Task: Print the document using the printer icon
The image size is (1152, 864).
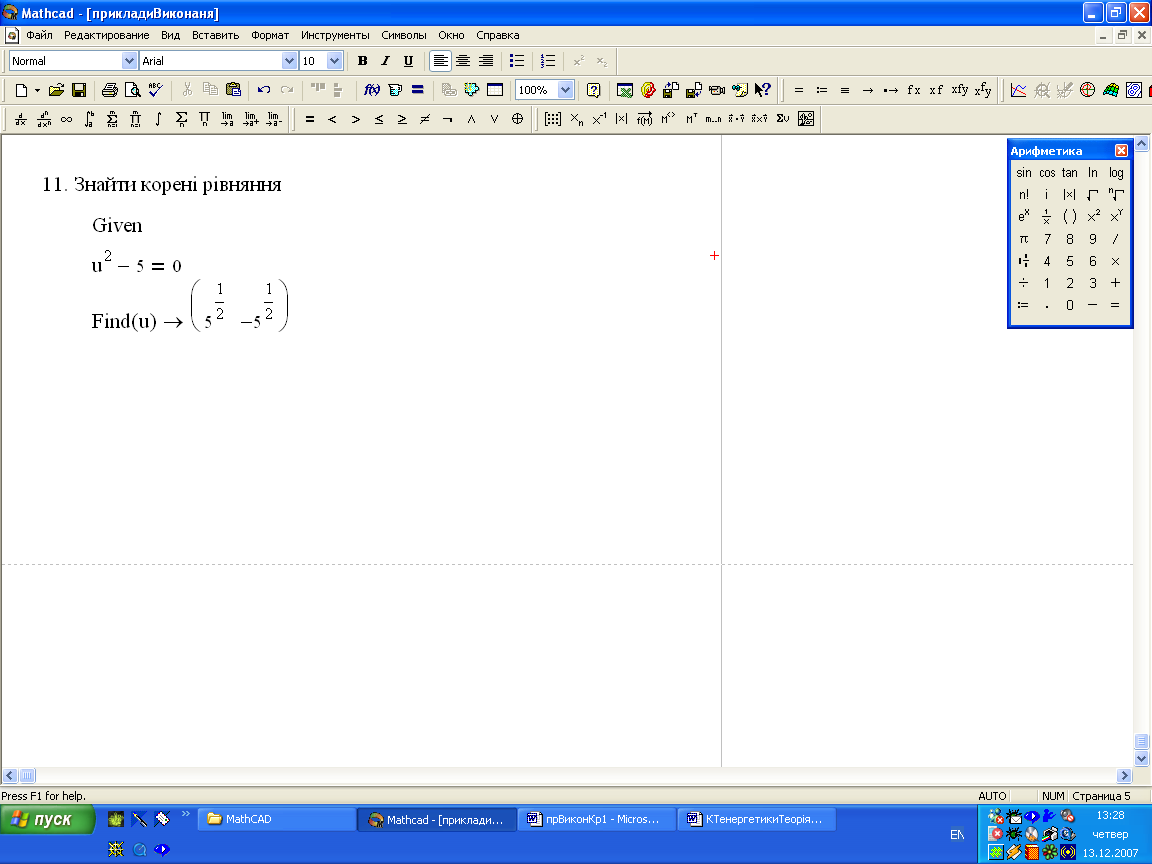Action: [109, 90]
